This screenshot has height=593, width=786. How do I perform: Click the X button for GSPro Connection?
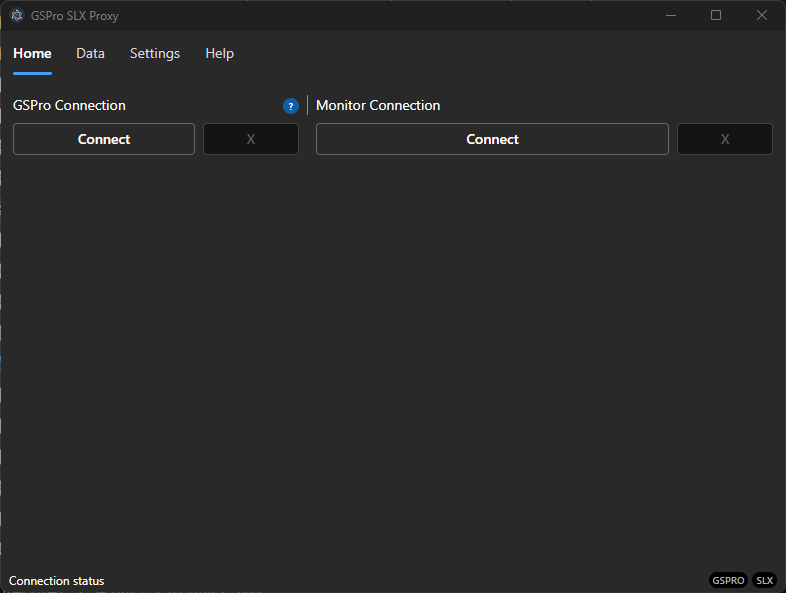[251, 139]
